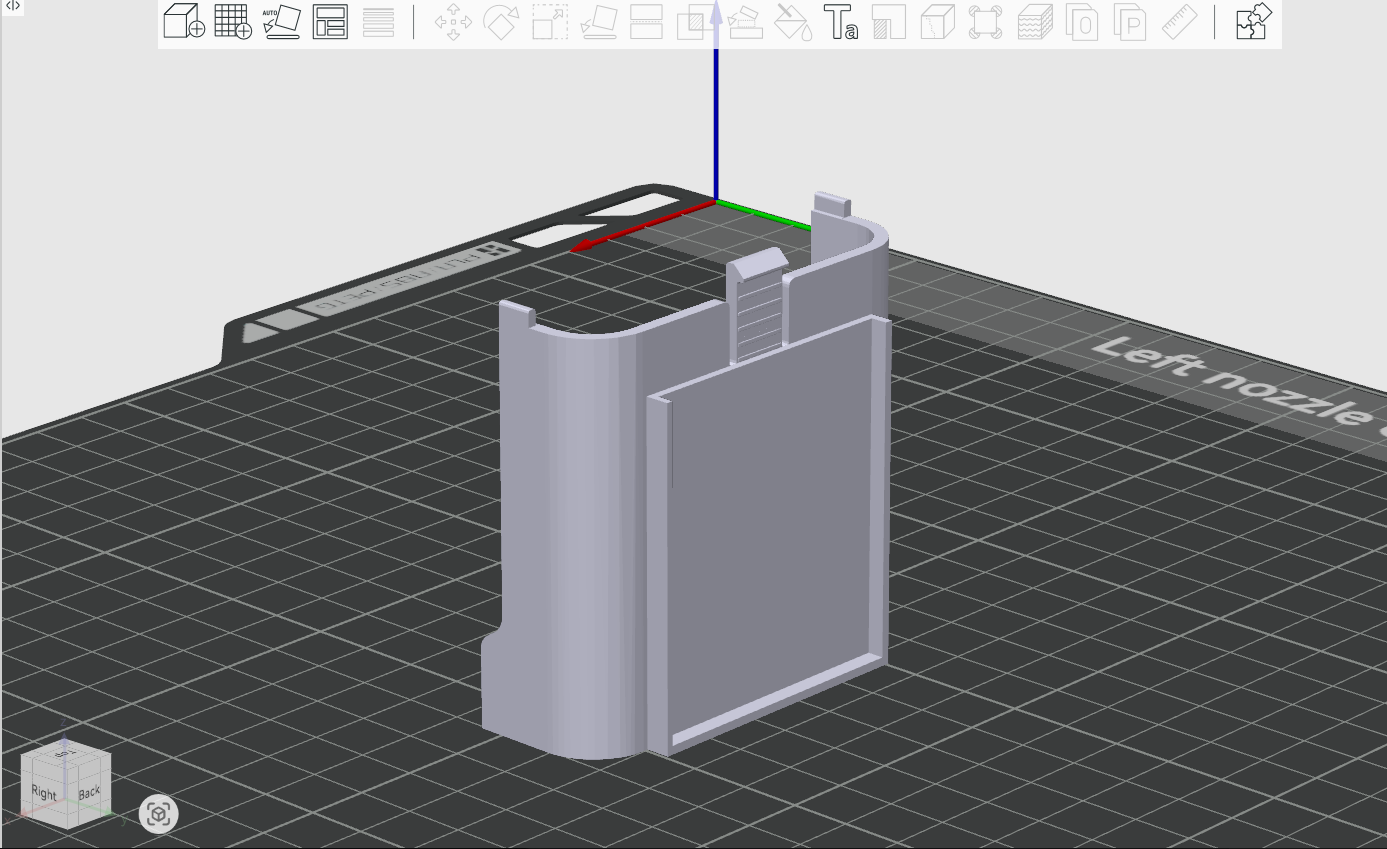This screenshot has width=1387, height=849.
Task: Click the Arrange all objects layout icon
Action: [330, 22]
